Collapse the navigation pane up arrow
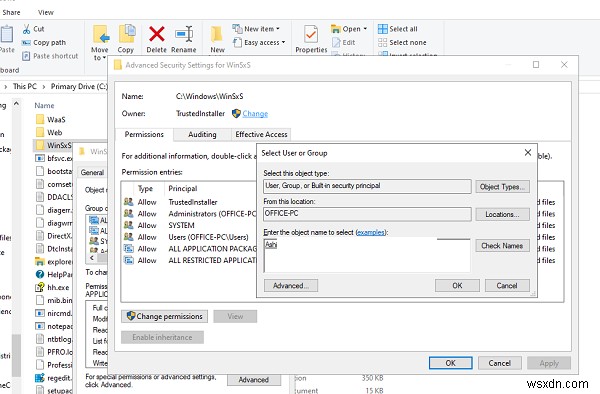Viewport: 600px width, 394px height. point(16,104)
